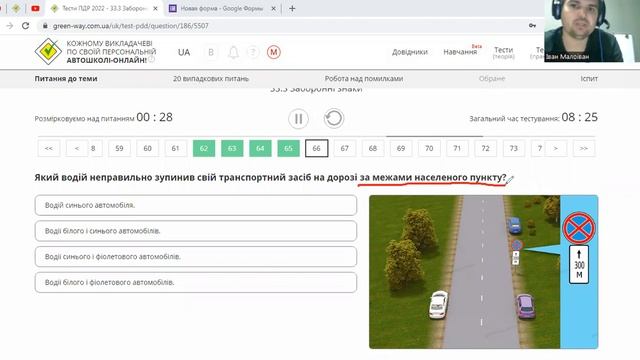Viewport: 640px width, 360px height.
Task: Jump to last question with >> button
Action: tap(584, 148)
